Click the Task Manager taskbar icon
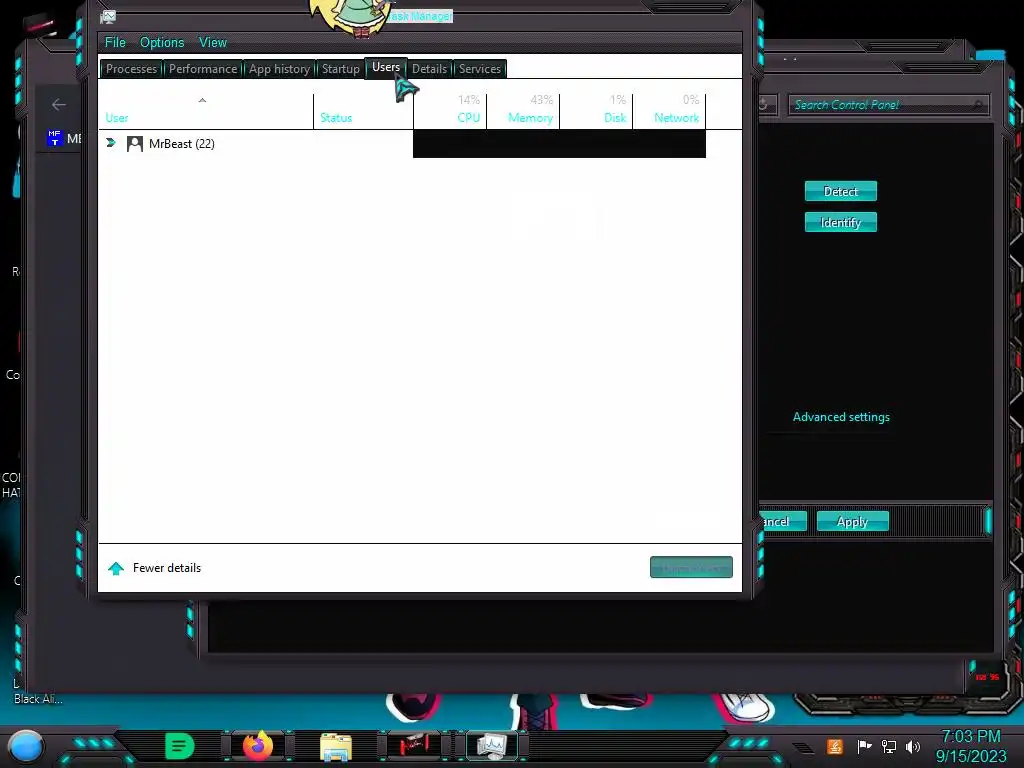This screenshot has height=768, width=1024. coord(492,746)
